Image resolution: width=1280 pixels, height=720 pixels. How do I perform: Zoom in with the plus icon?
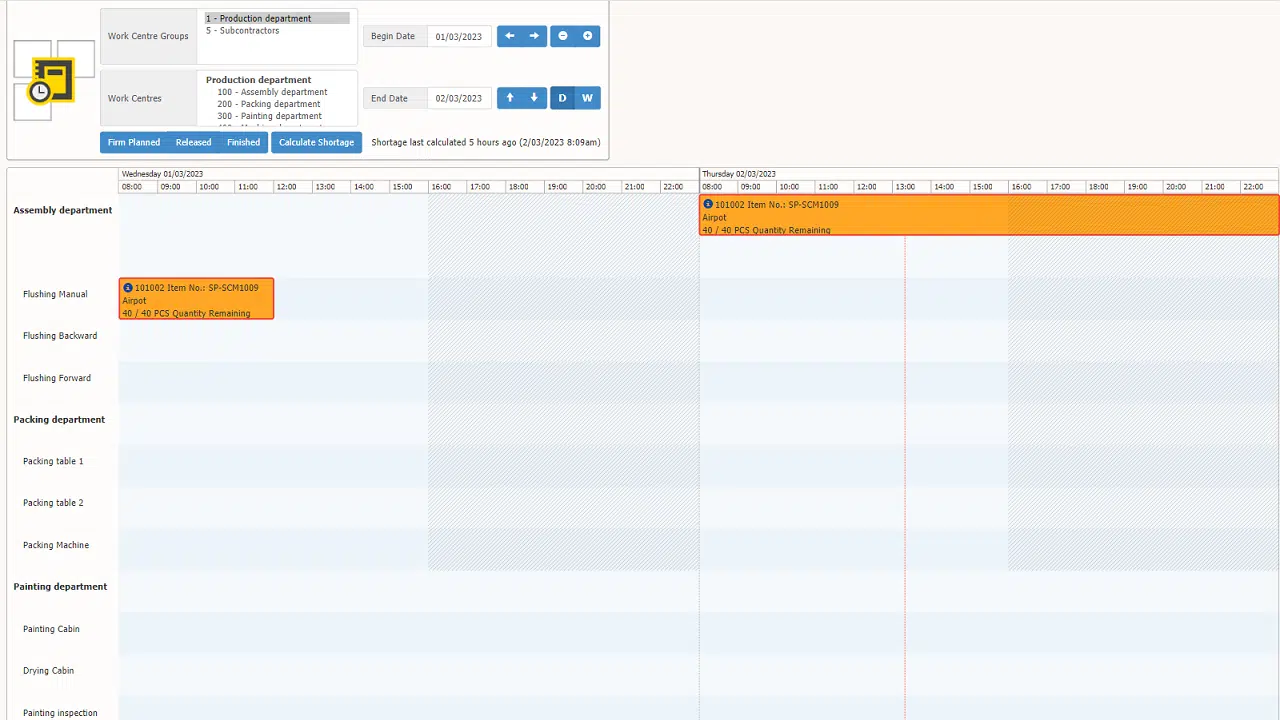pos(587,35)
